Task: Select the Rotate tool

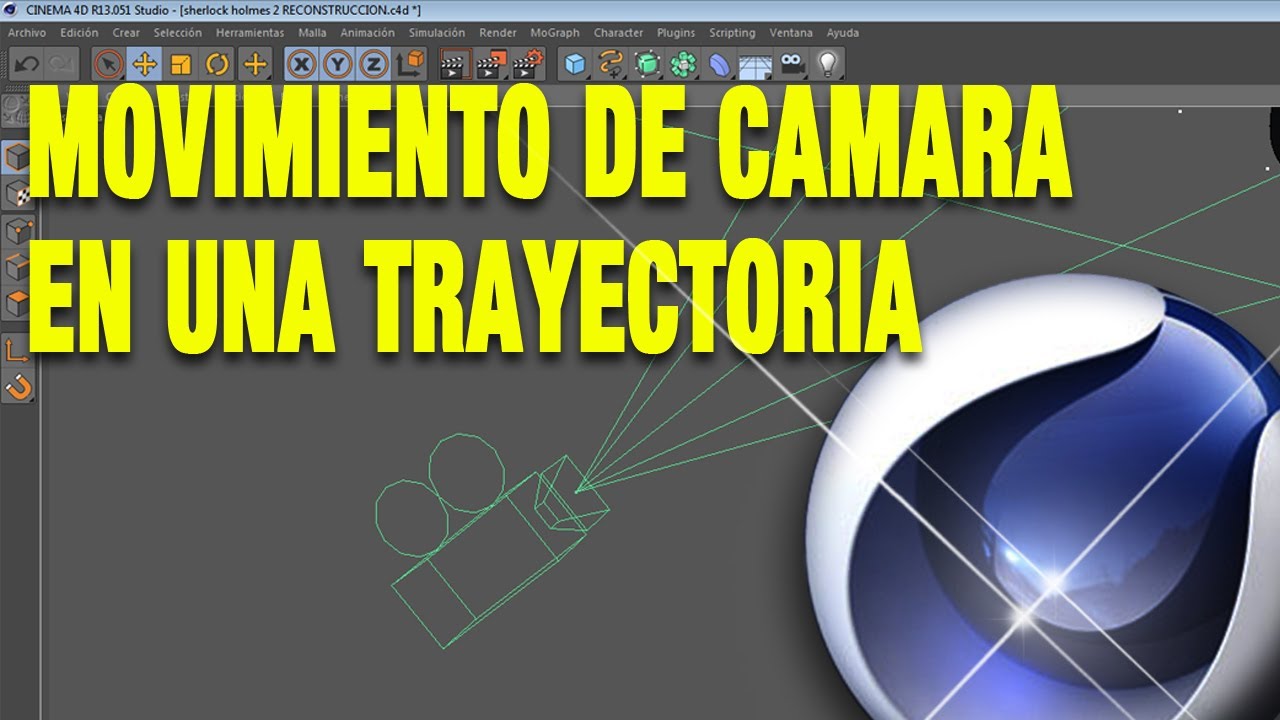Action: (x=217, y=65)
